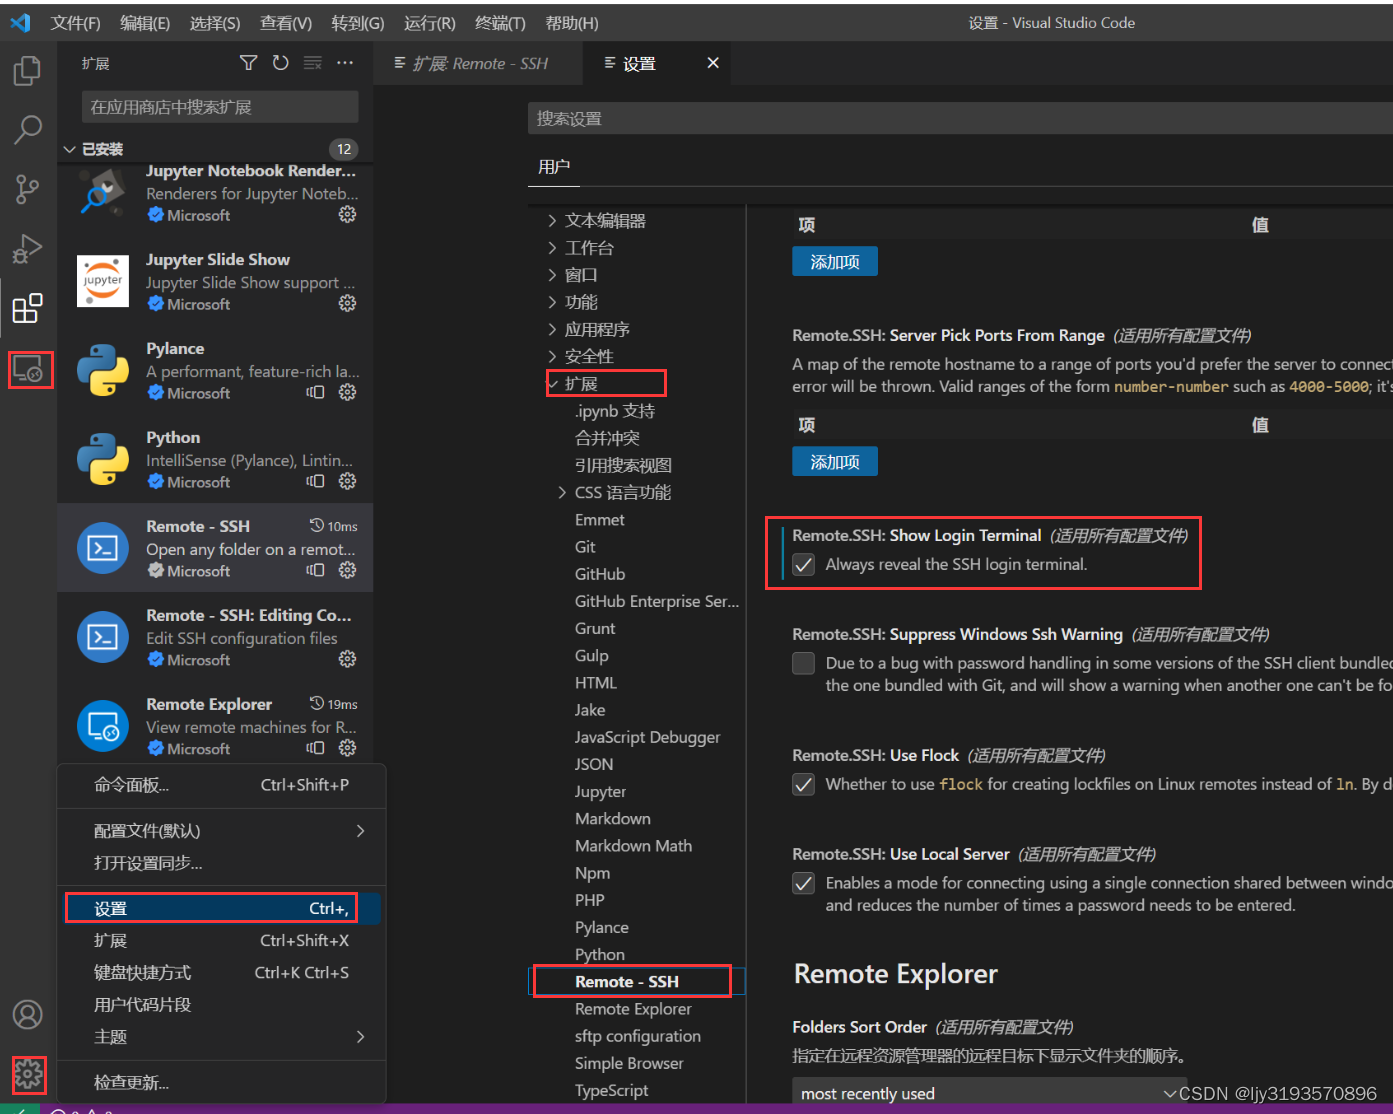Toggle Use Local Server checkbox
The image size is (1393, 1114).
tap(803, 883)
